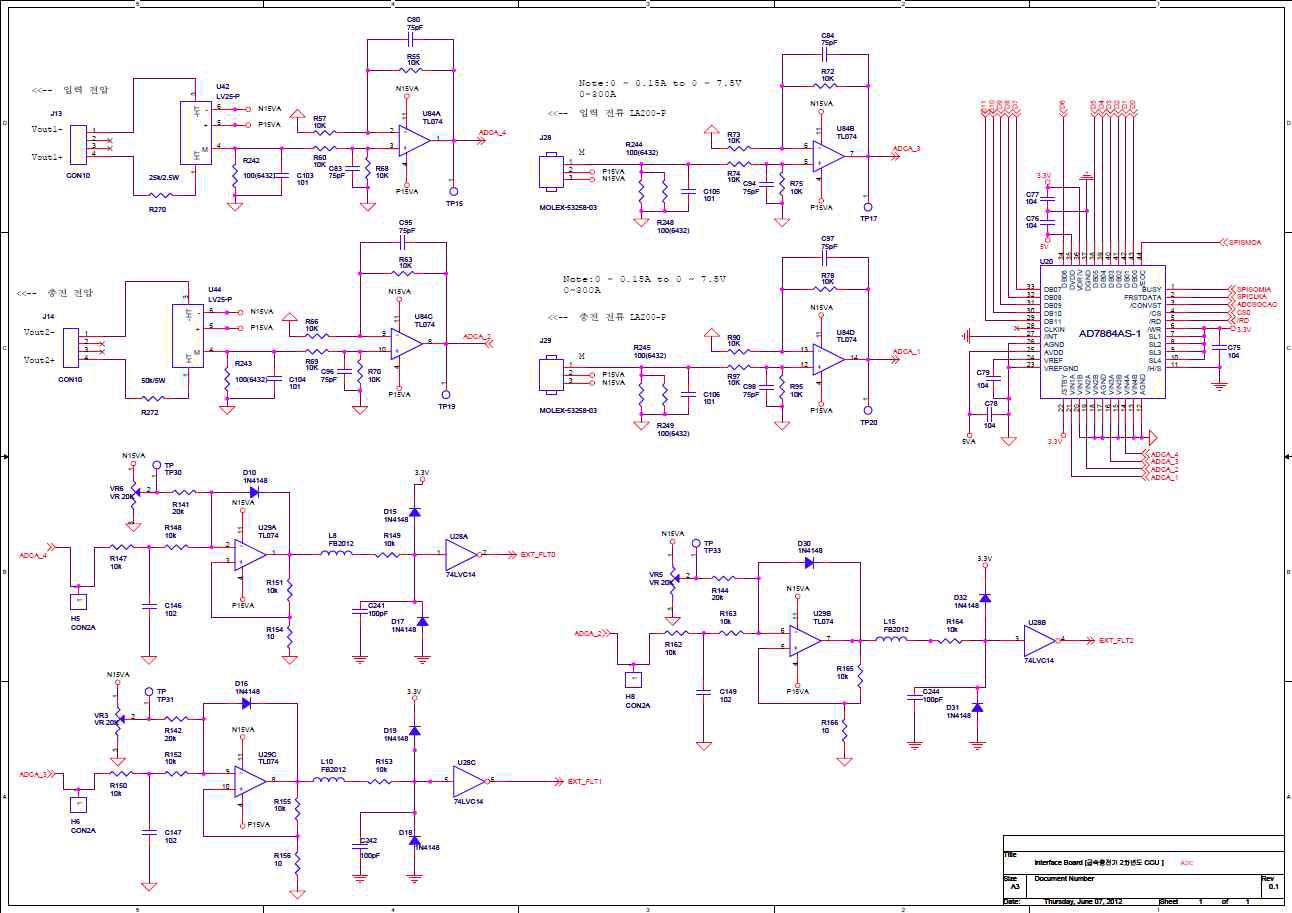Select clamp diode D32 symbol
This screenshot has width=1292, height=913.
coord(984,598)
